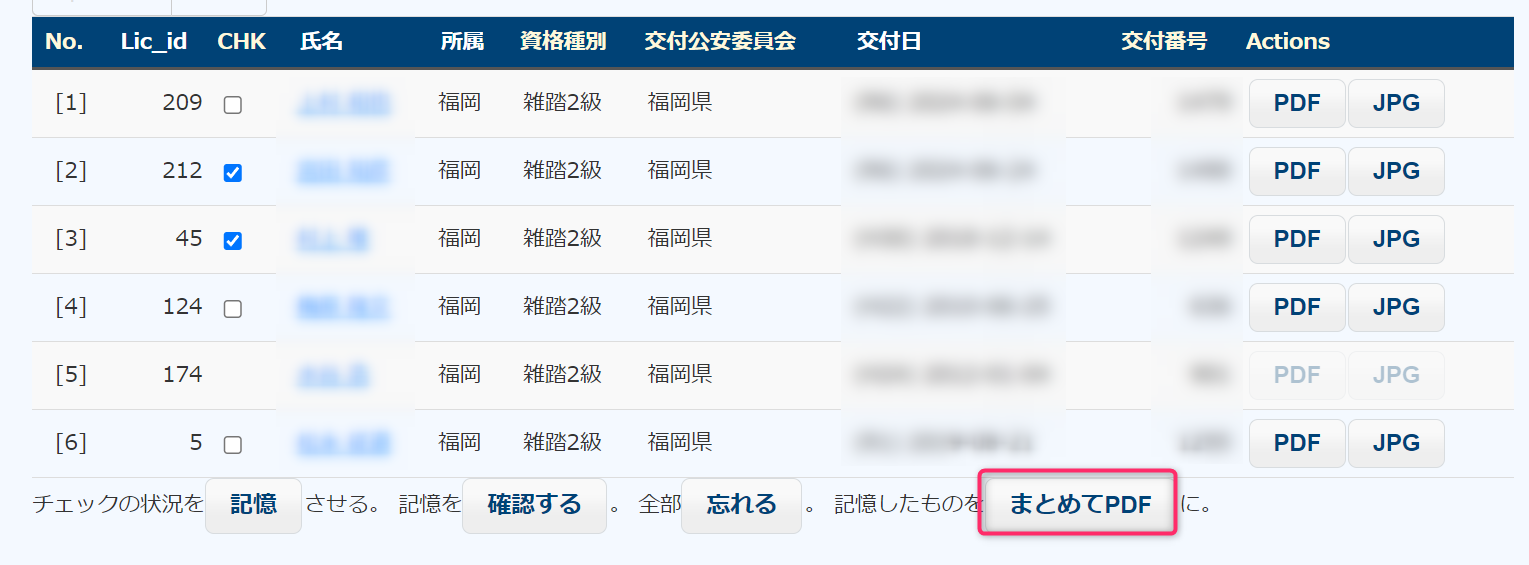The width and height of the screenshot is (1529, 565).
Task: Create PDF for Lic_id 124
Action: tap(1297, 307)
